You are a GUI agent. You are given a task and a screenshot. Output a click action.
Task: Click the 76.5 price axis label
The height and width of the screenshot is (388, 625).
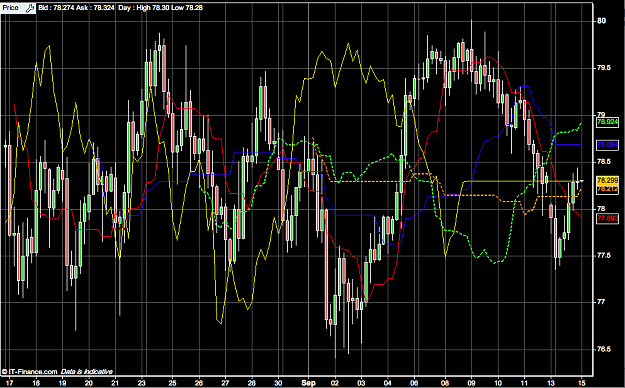604,349
